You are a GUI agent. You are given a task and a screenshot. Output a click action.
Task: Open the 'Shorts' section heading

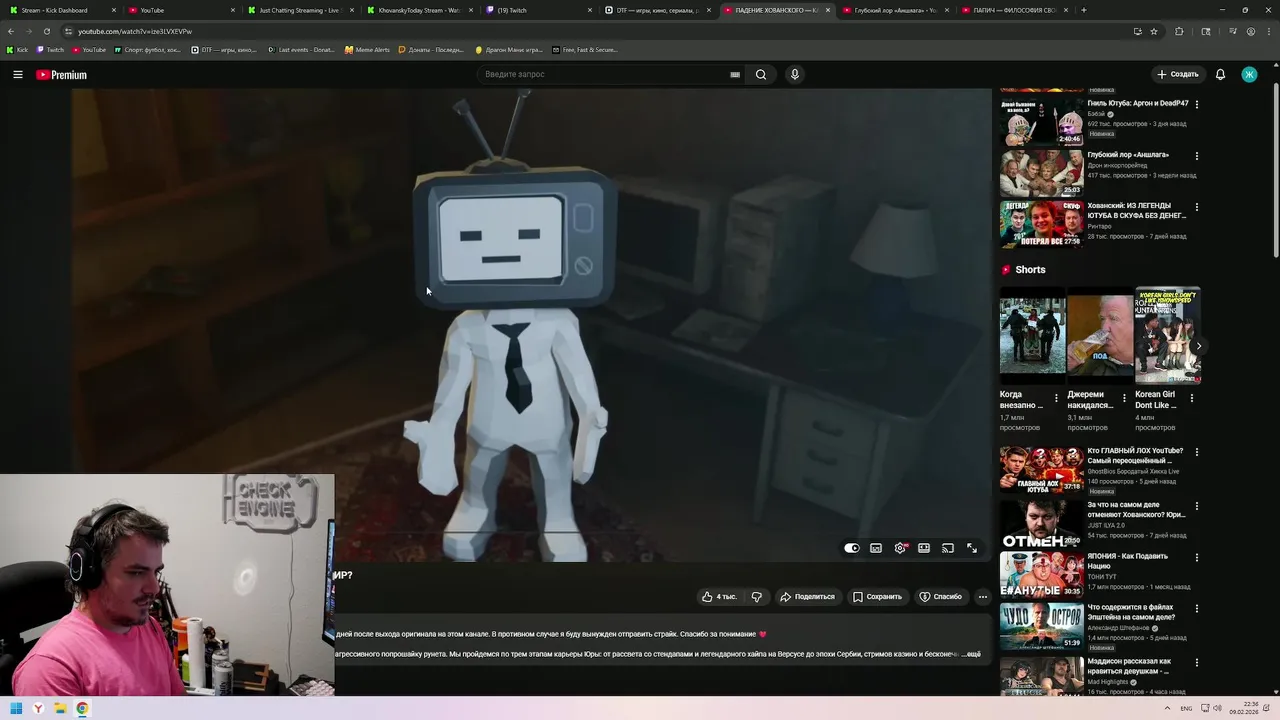pos(1030,270)
